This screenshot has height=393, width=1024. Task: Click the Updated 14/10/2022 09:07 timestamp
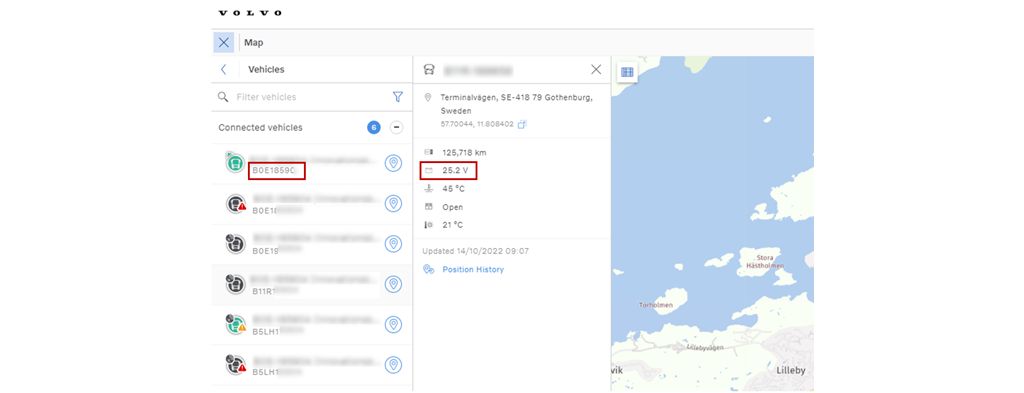pyautogui.click(x=475, y=251)
